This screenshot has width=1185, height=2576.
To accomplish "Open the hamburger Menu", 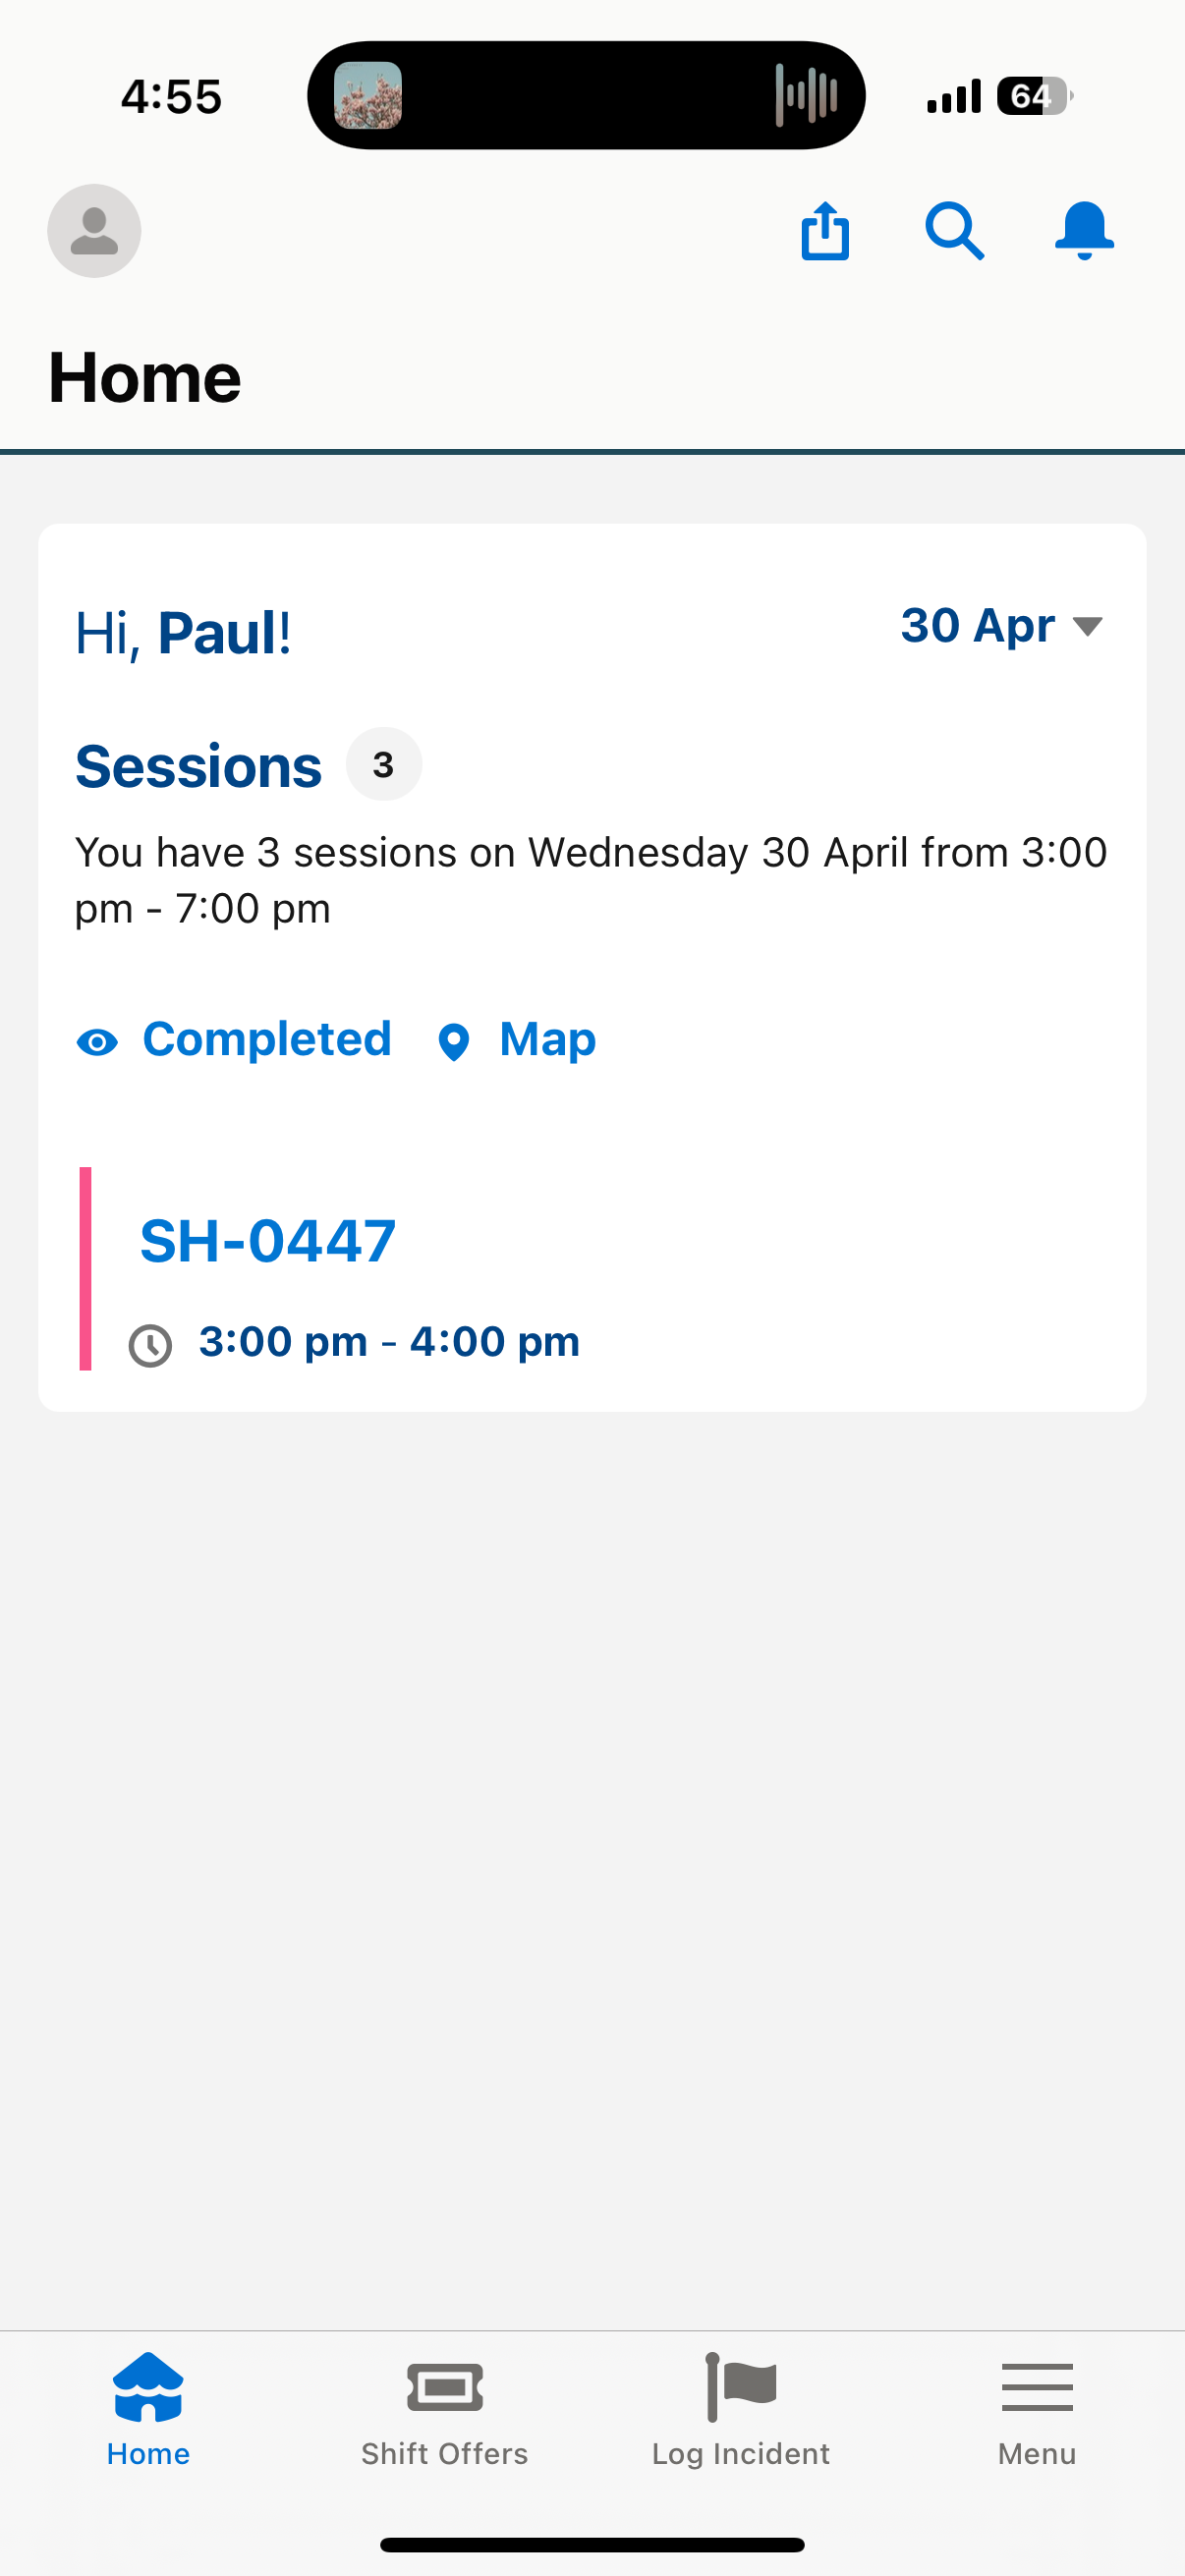I will tap(1037, 2408).
